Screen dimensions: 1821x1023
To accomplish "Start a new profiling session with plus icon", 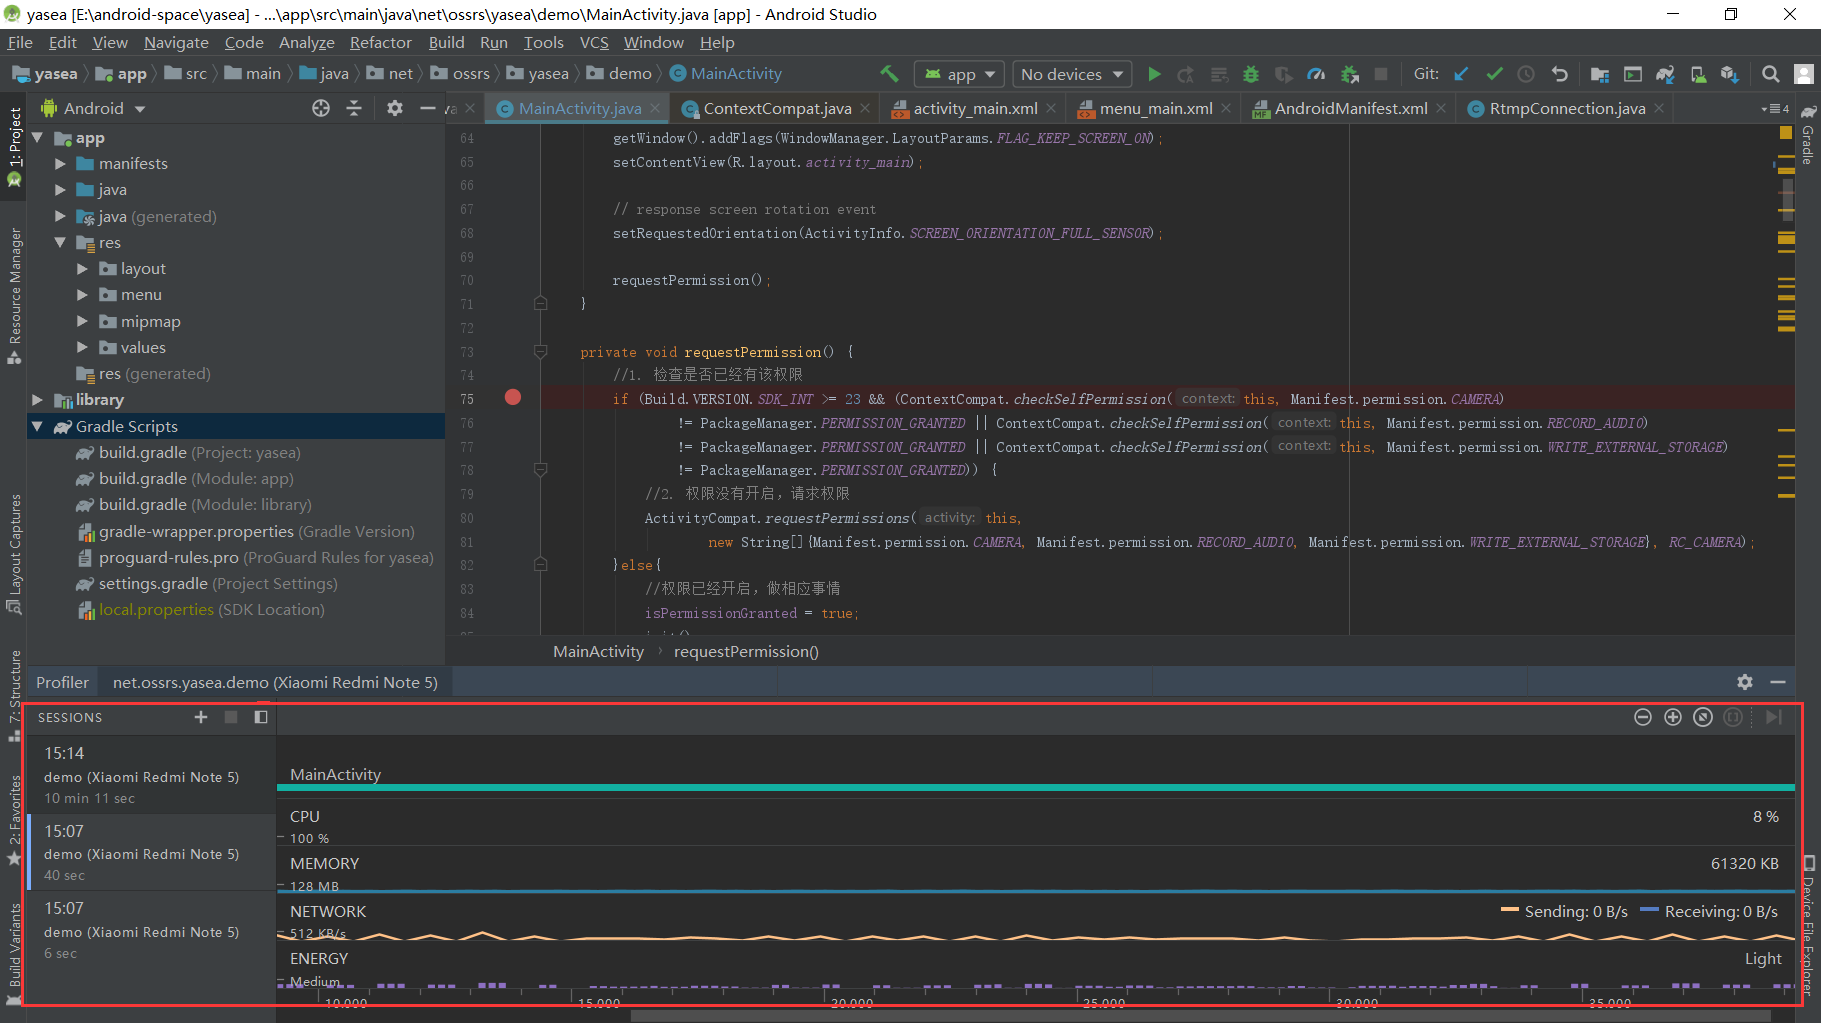I will (x=201, y=717).
